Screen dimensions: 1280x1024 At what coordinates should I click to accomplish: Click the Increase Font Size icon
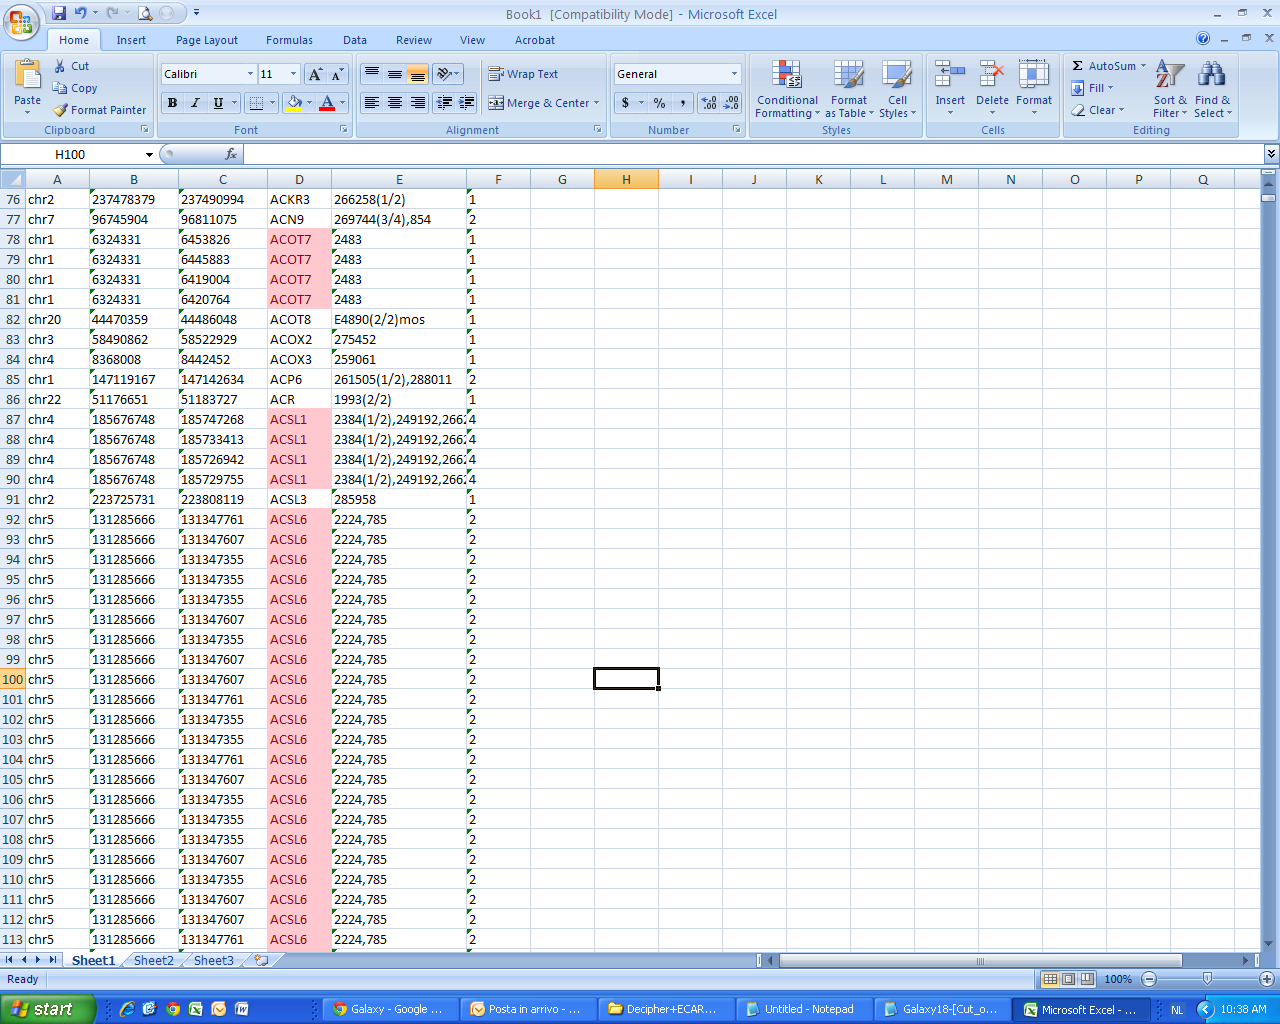pos(315,74)
